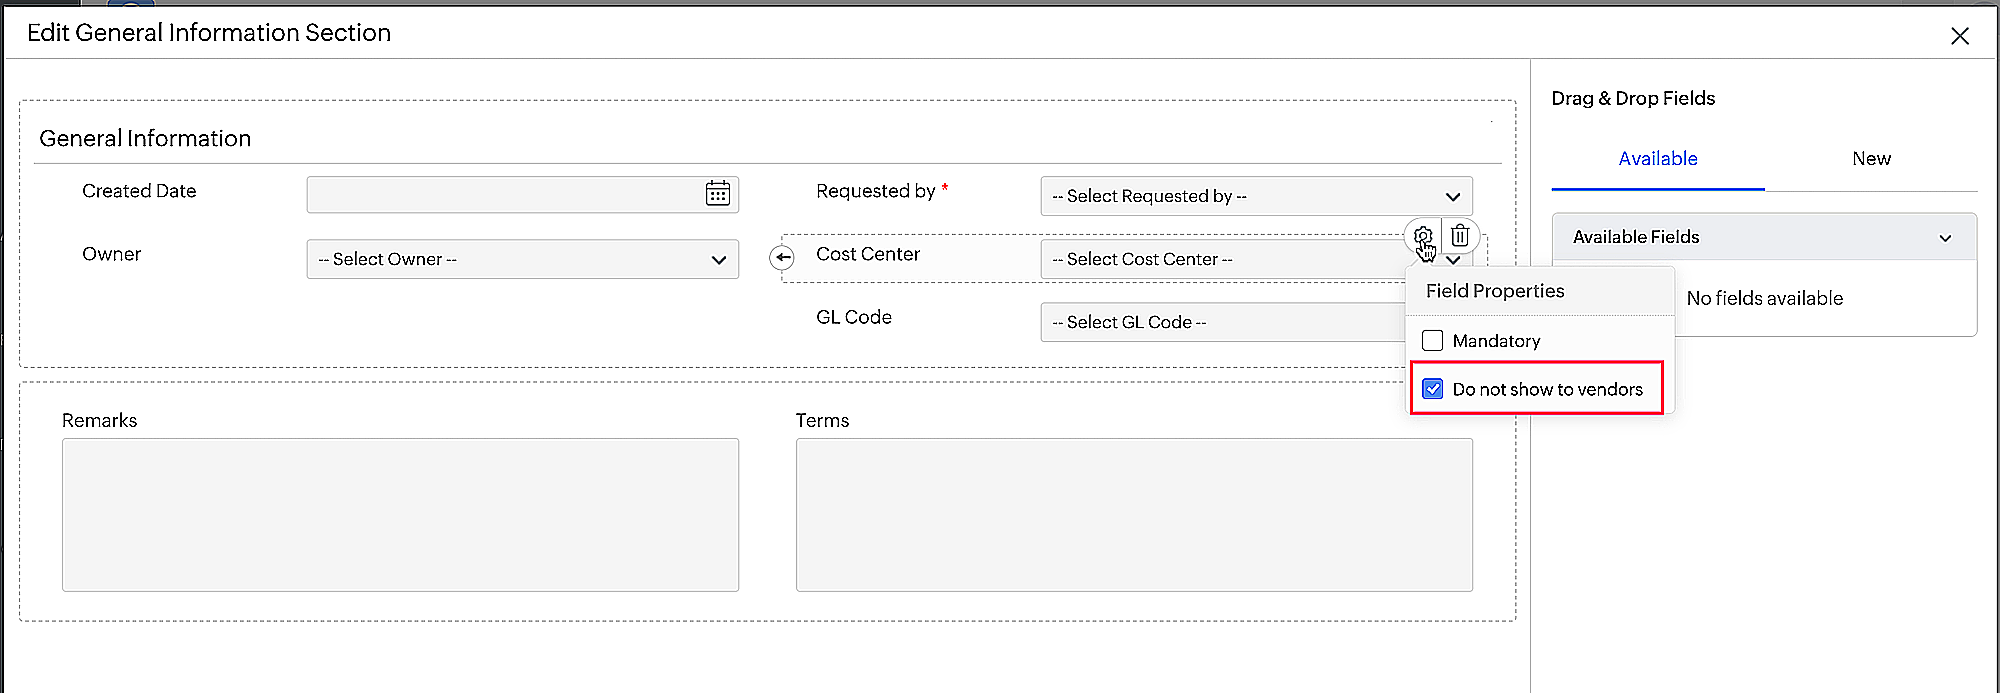This screenshot has width=2000, height=693.
Task: Collapse the Available Fields section
Action: click(1945, 238)
